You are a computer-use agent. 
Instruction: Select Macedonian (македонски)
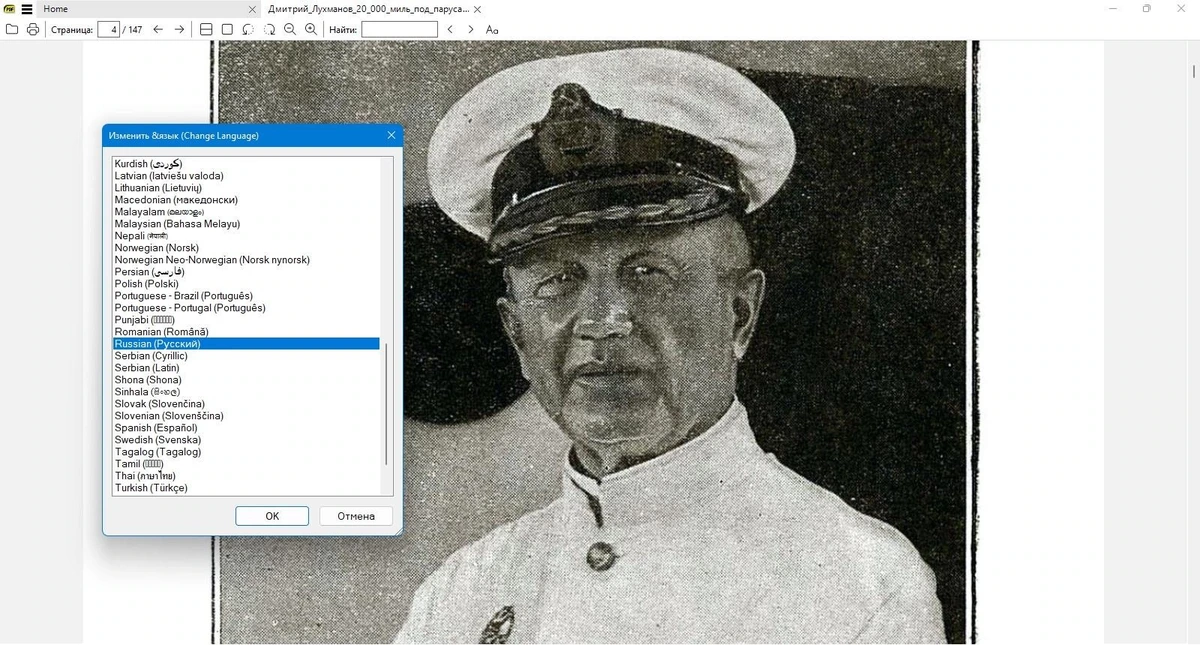click(x=246, y=200)
